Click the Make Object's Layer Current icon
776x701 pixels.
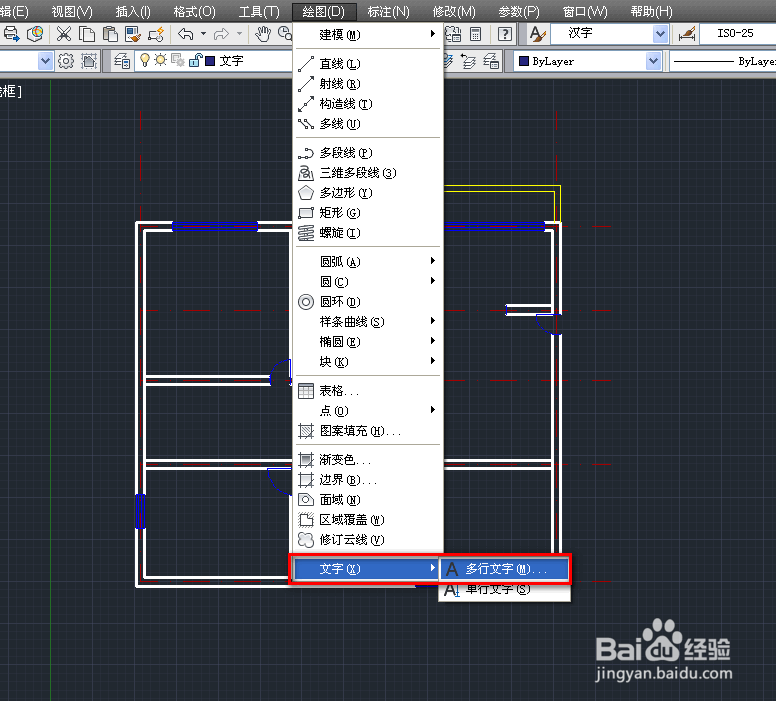[447, 61]
